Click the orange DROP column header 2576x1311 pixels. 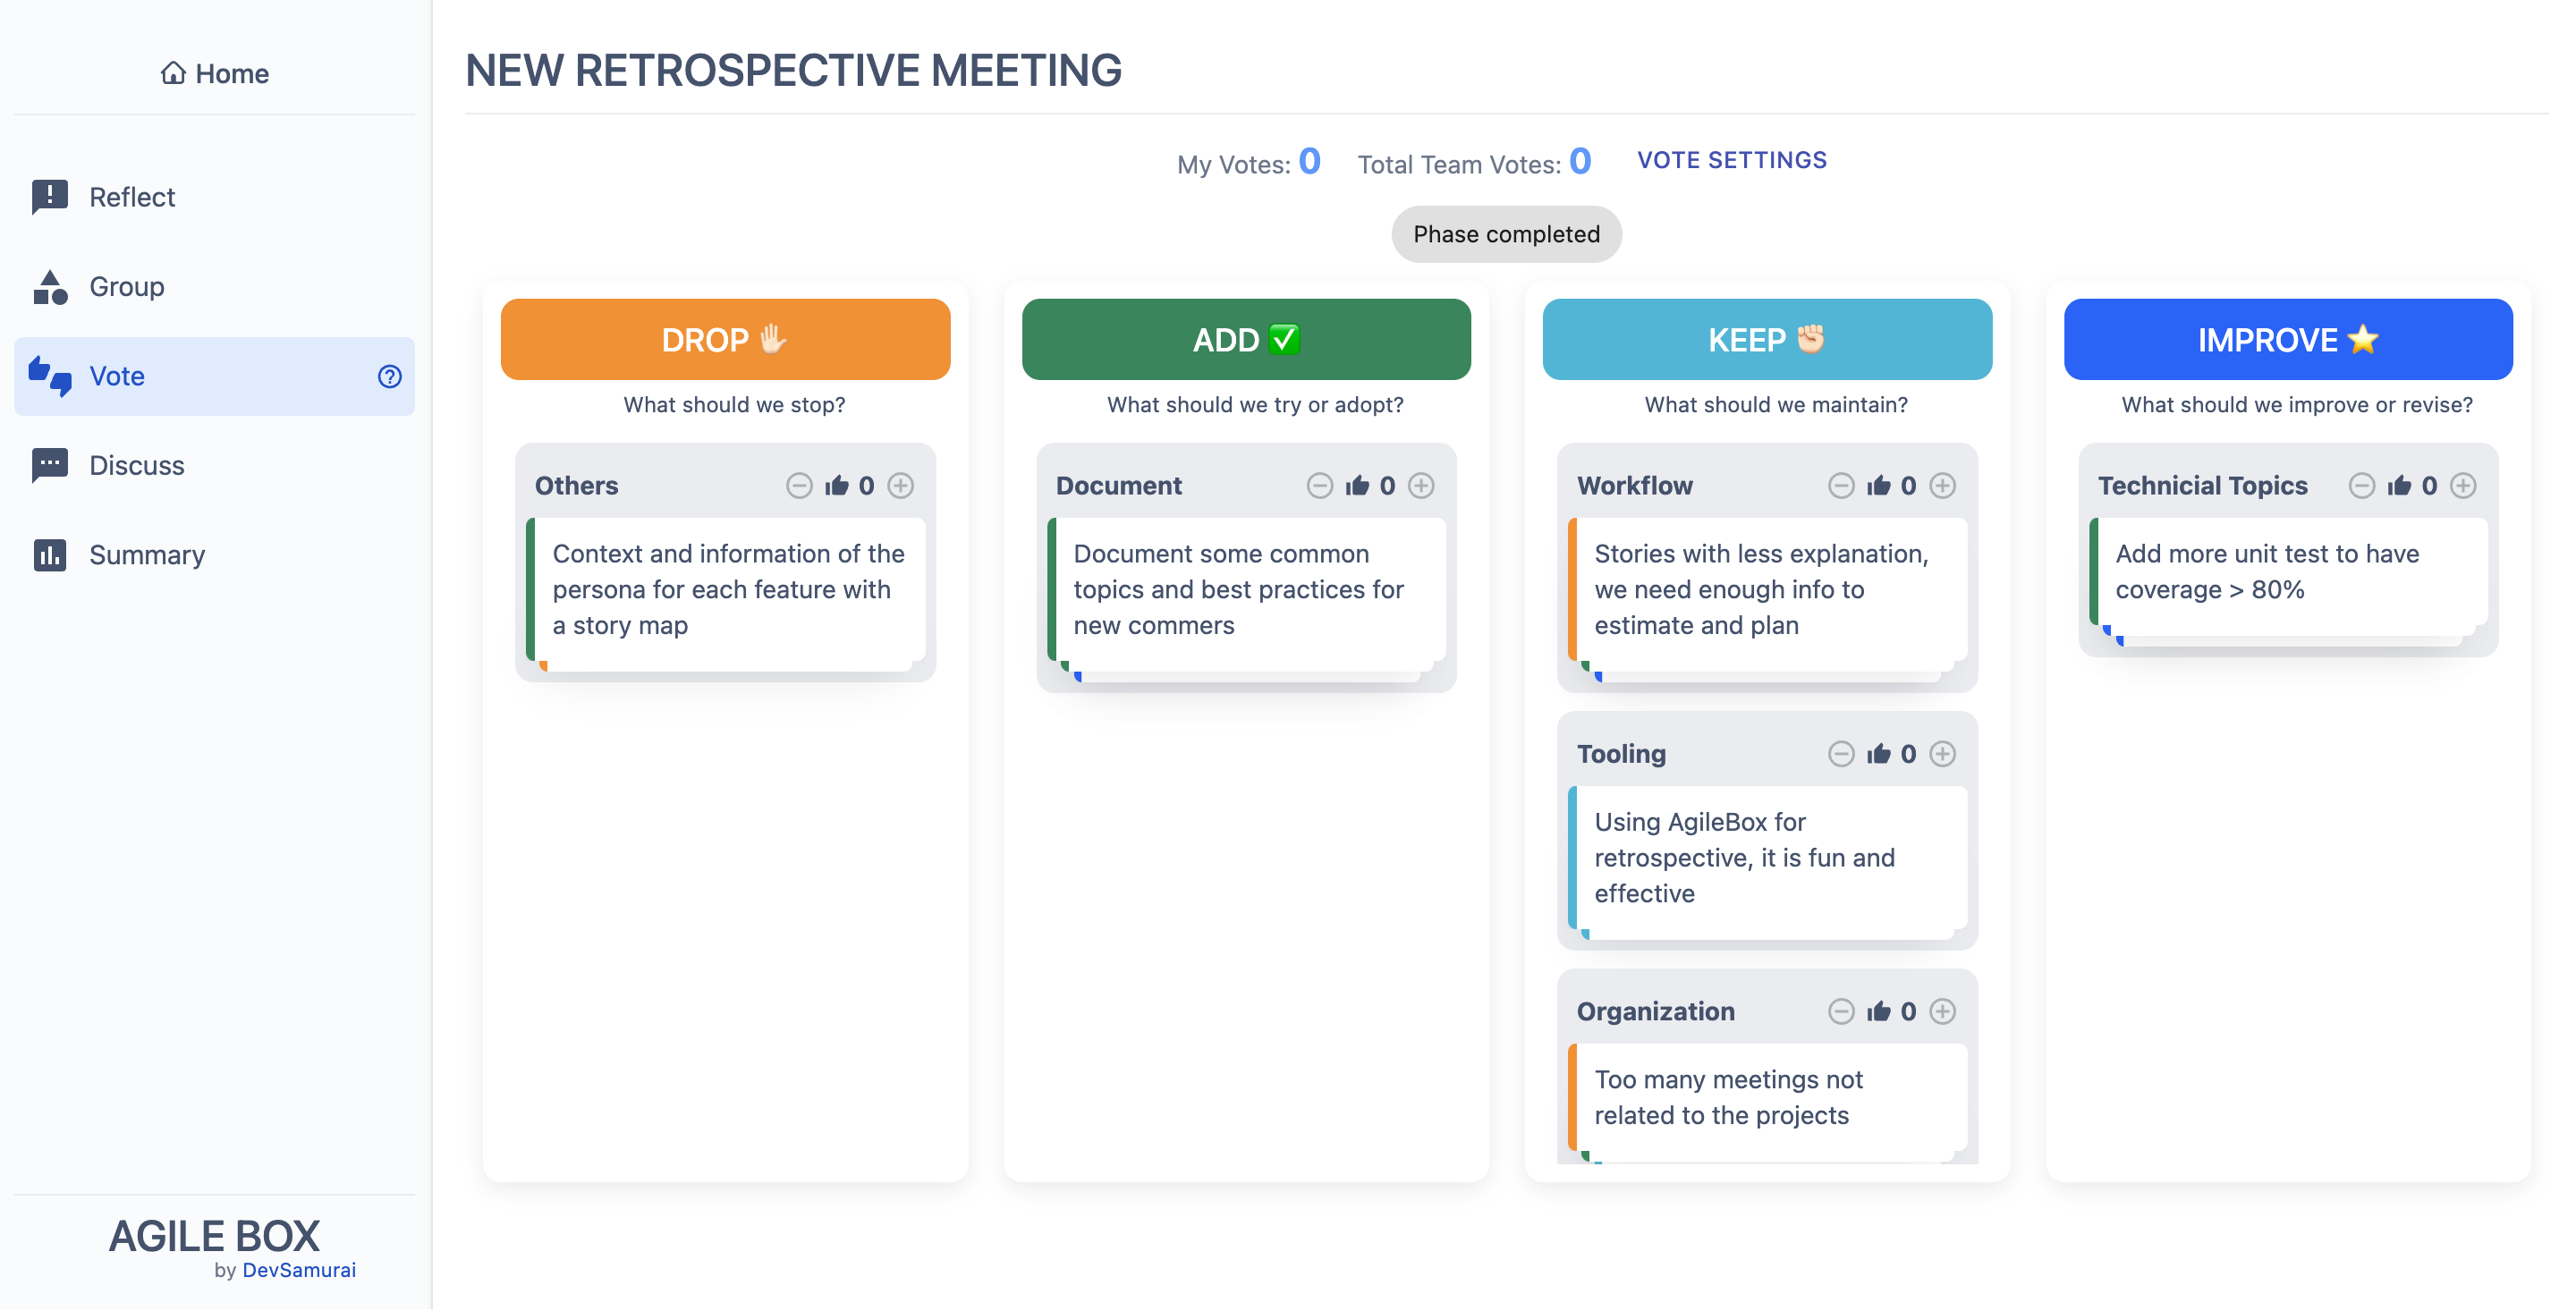tap(725, 339)
